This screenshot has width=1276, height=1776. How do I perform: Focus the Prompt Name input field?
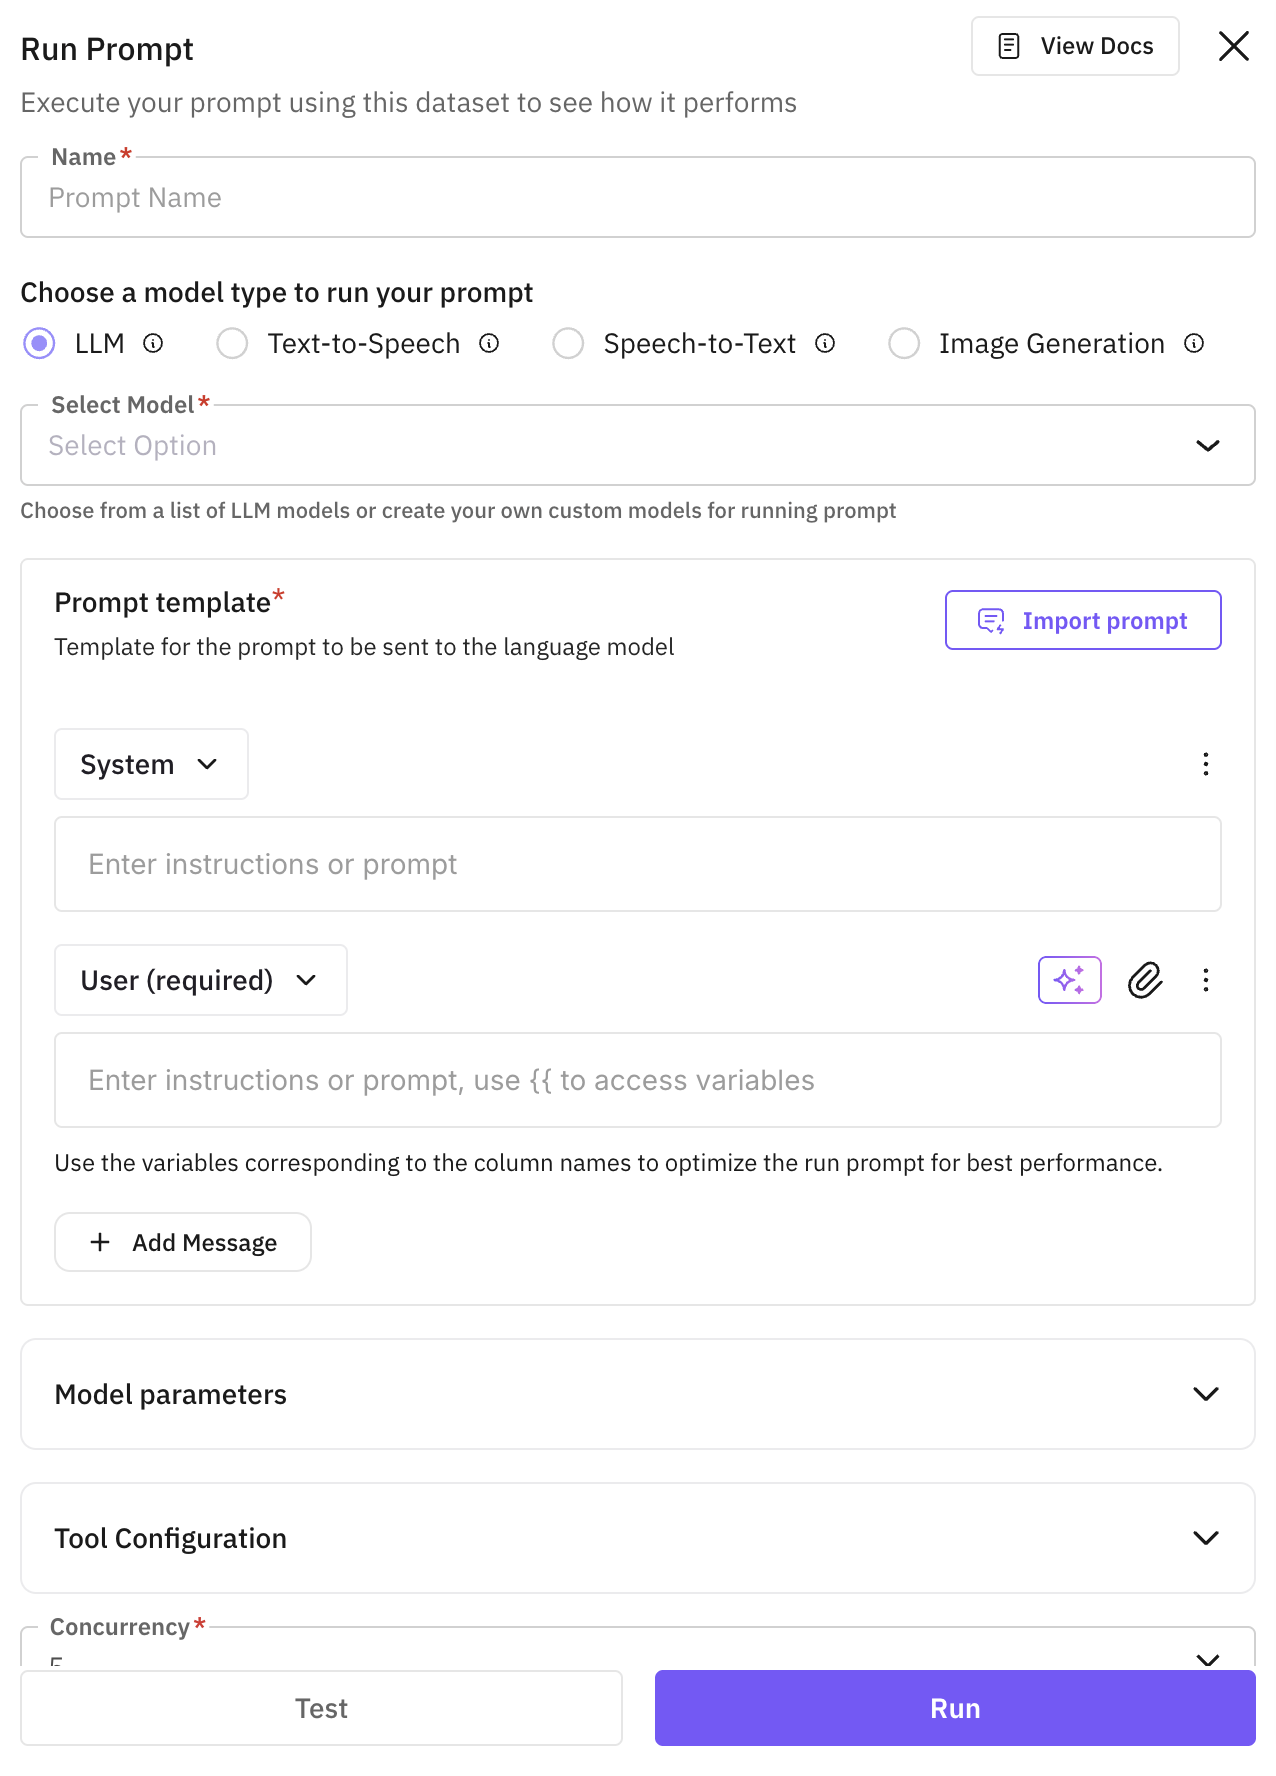(637, 198)
